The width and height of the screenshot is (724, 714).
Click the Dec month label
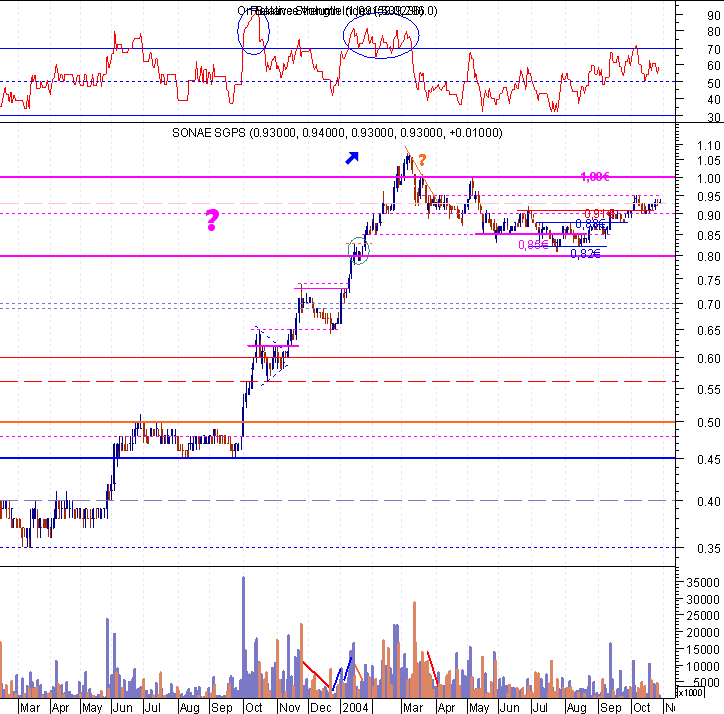320,707
